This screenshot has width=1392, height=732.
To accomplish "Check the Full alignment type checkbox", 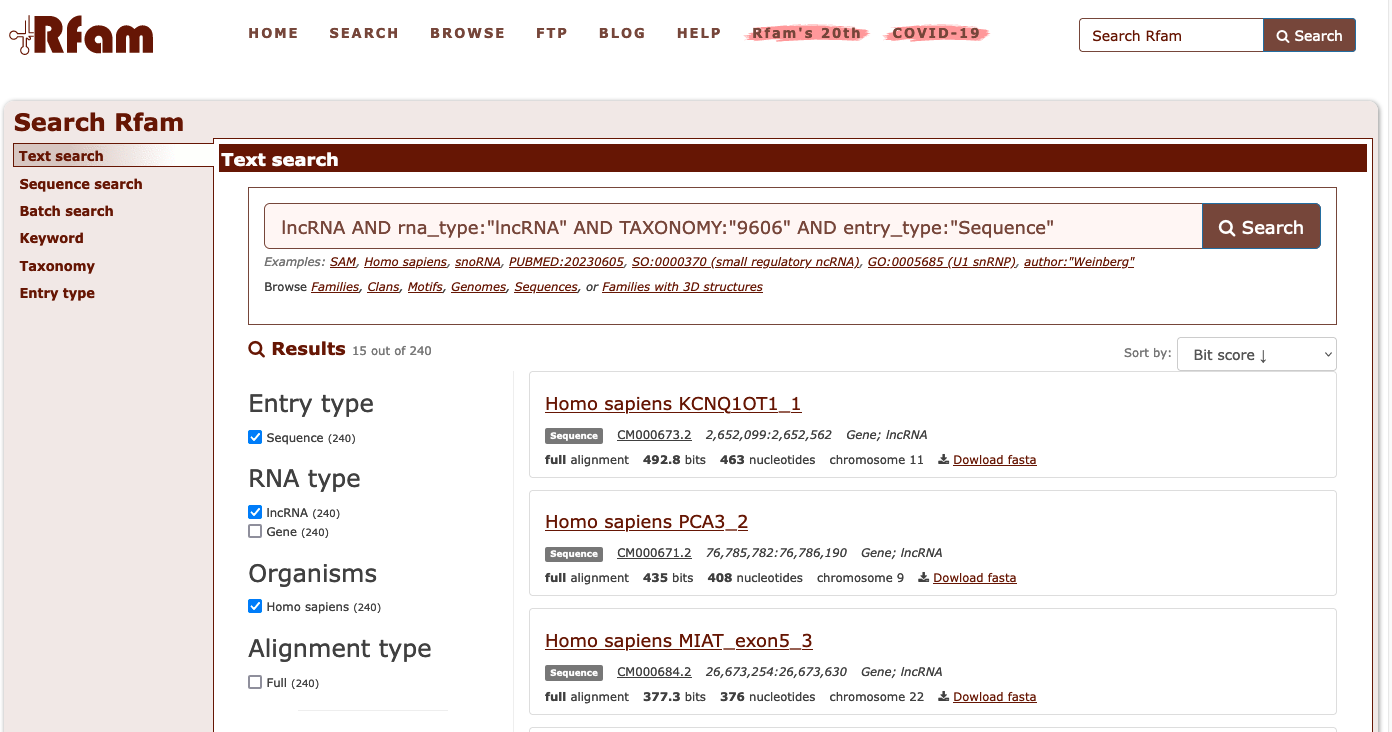I will tap(255, 682).
